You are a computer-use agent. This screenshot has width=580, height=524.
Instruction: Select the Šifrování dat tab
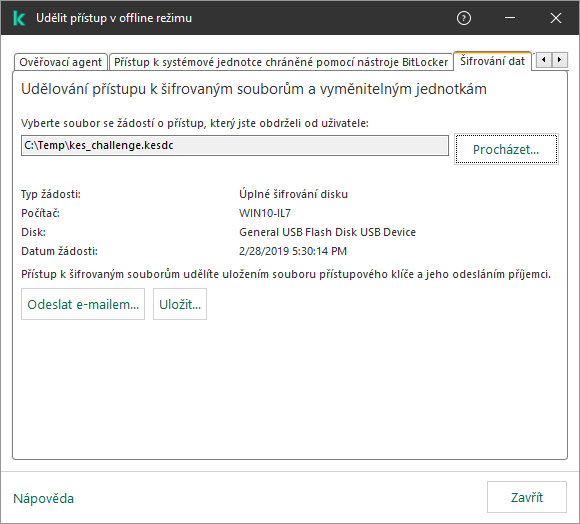(492, 61)
